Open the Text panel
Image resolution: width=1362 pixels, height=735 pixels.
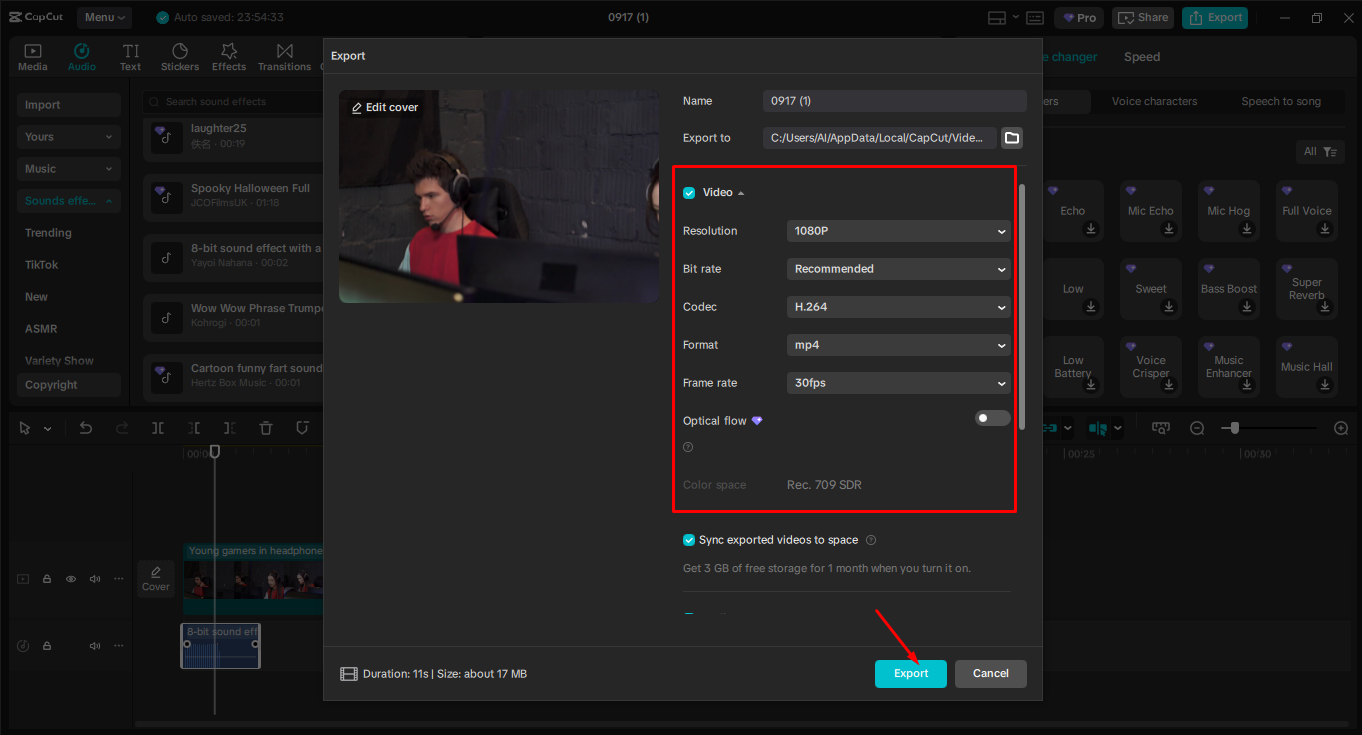(130, 56)
